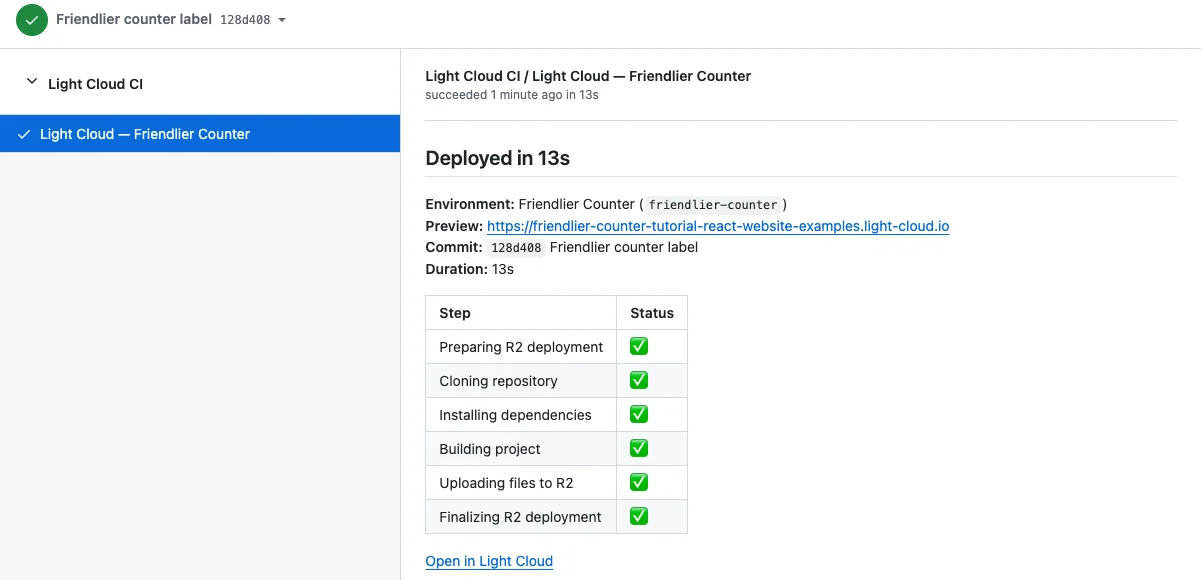Click the Uploading files to R2 checkmark
The height and width of the screenshot is (580, 1202).
point(639,482)
